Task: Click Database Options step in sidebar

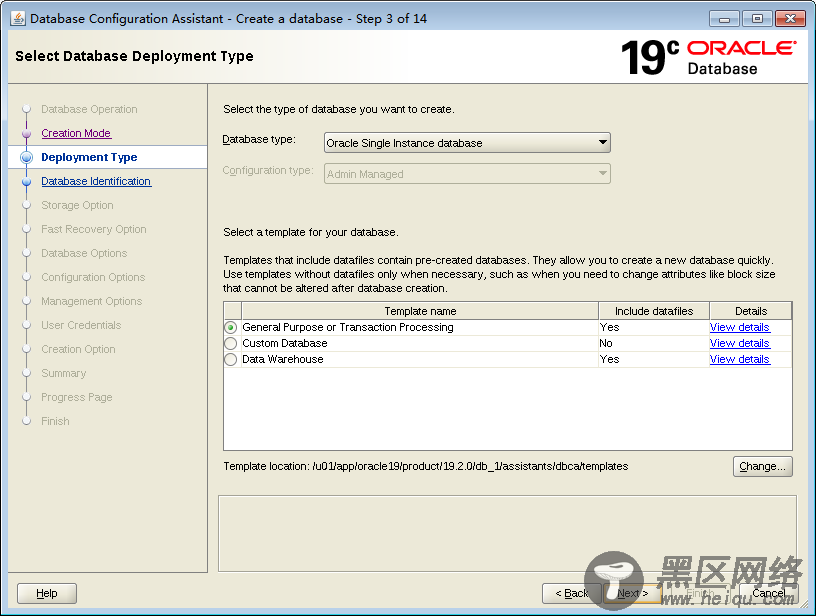Action: coord(84,253)
